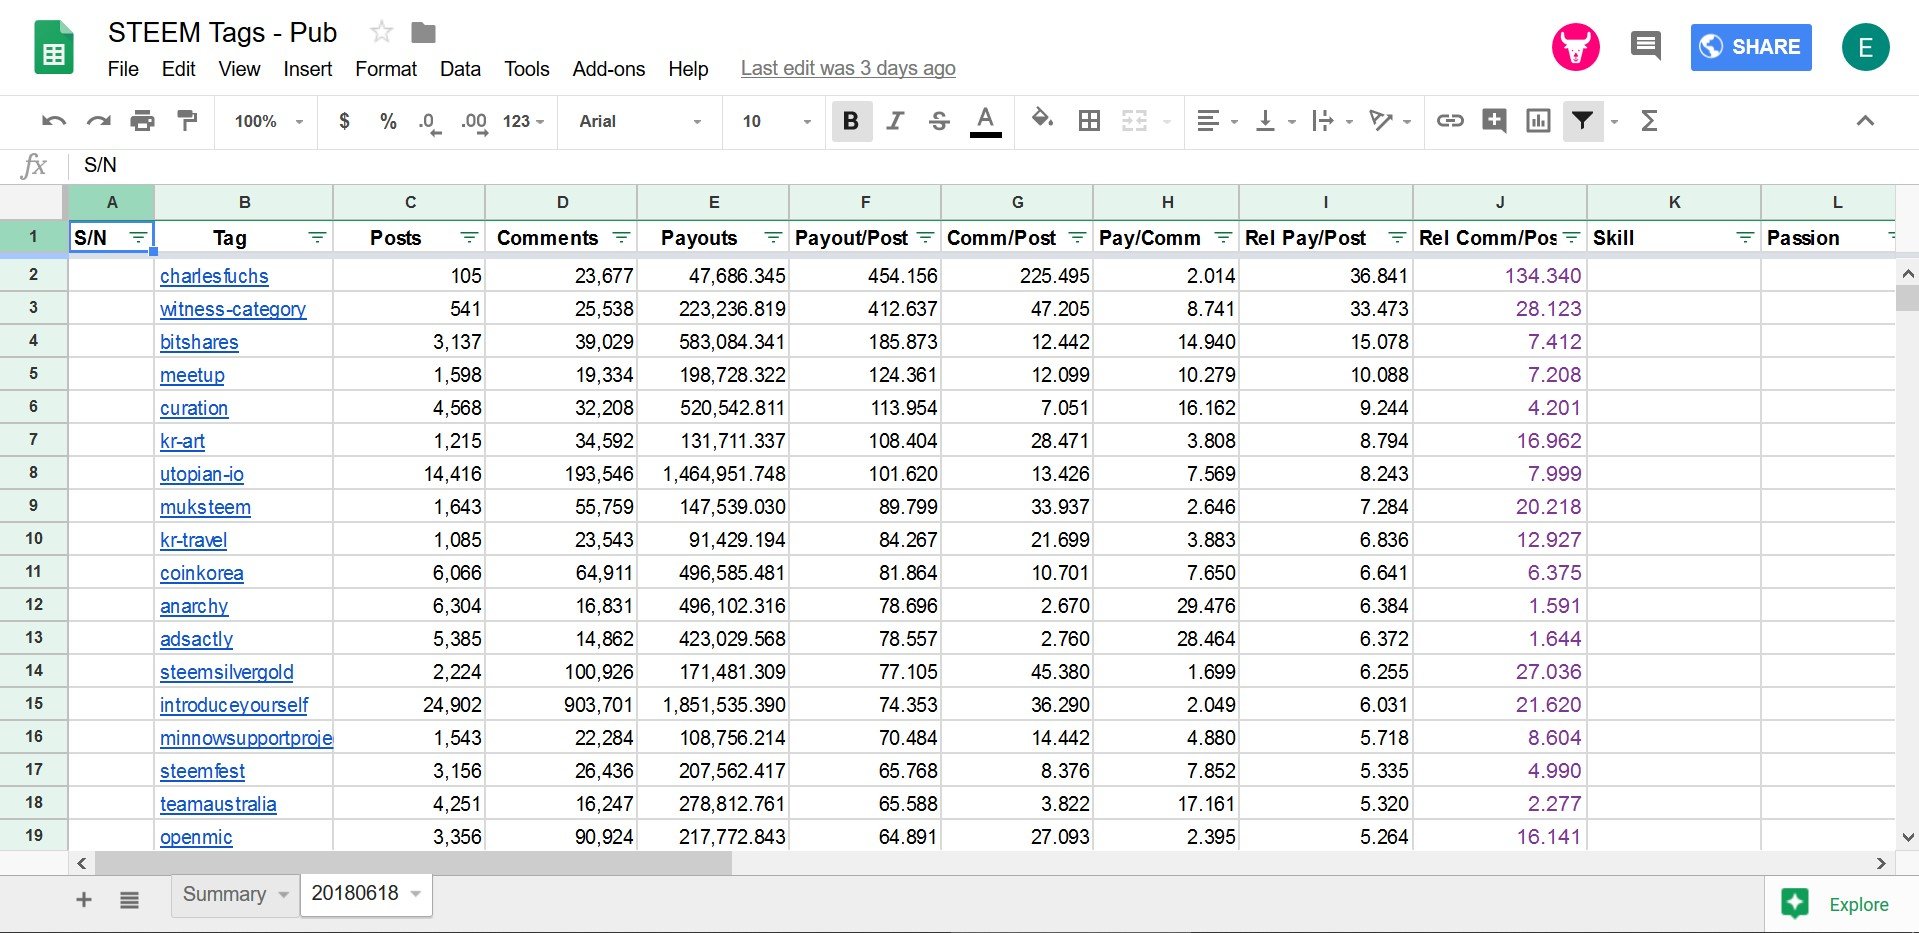Toggle bold formatting
Viewport: 1919px width, 933px height.
pos(851,121)
